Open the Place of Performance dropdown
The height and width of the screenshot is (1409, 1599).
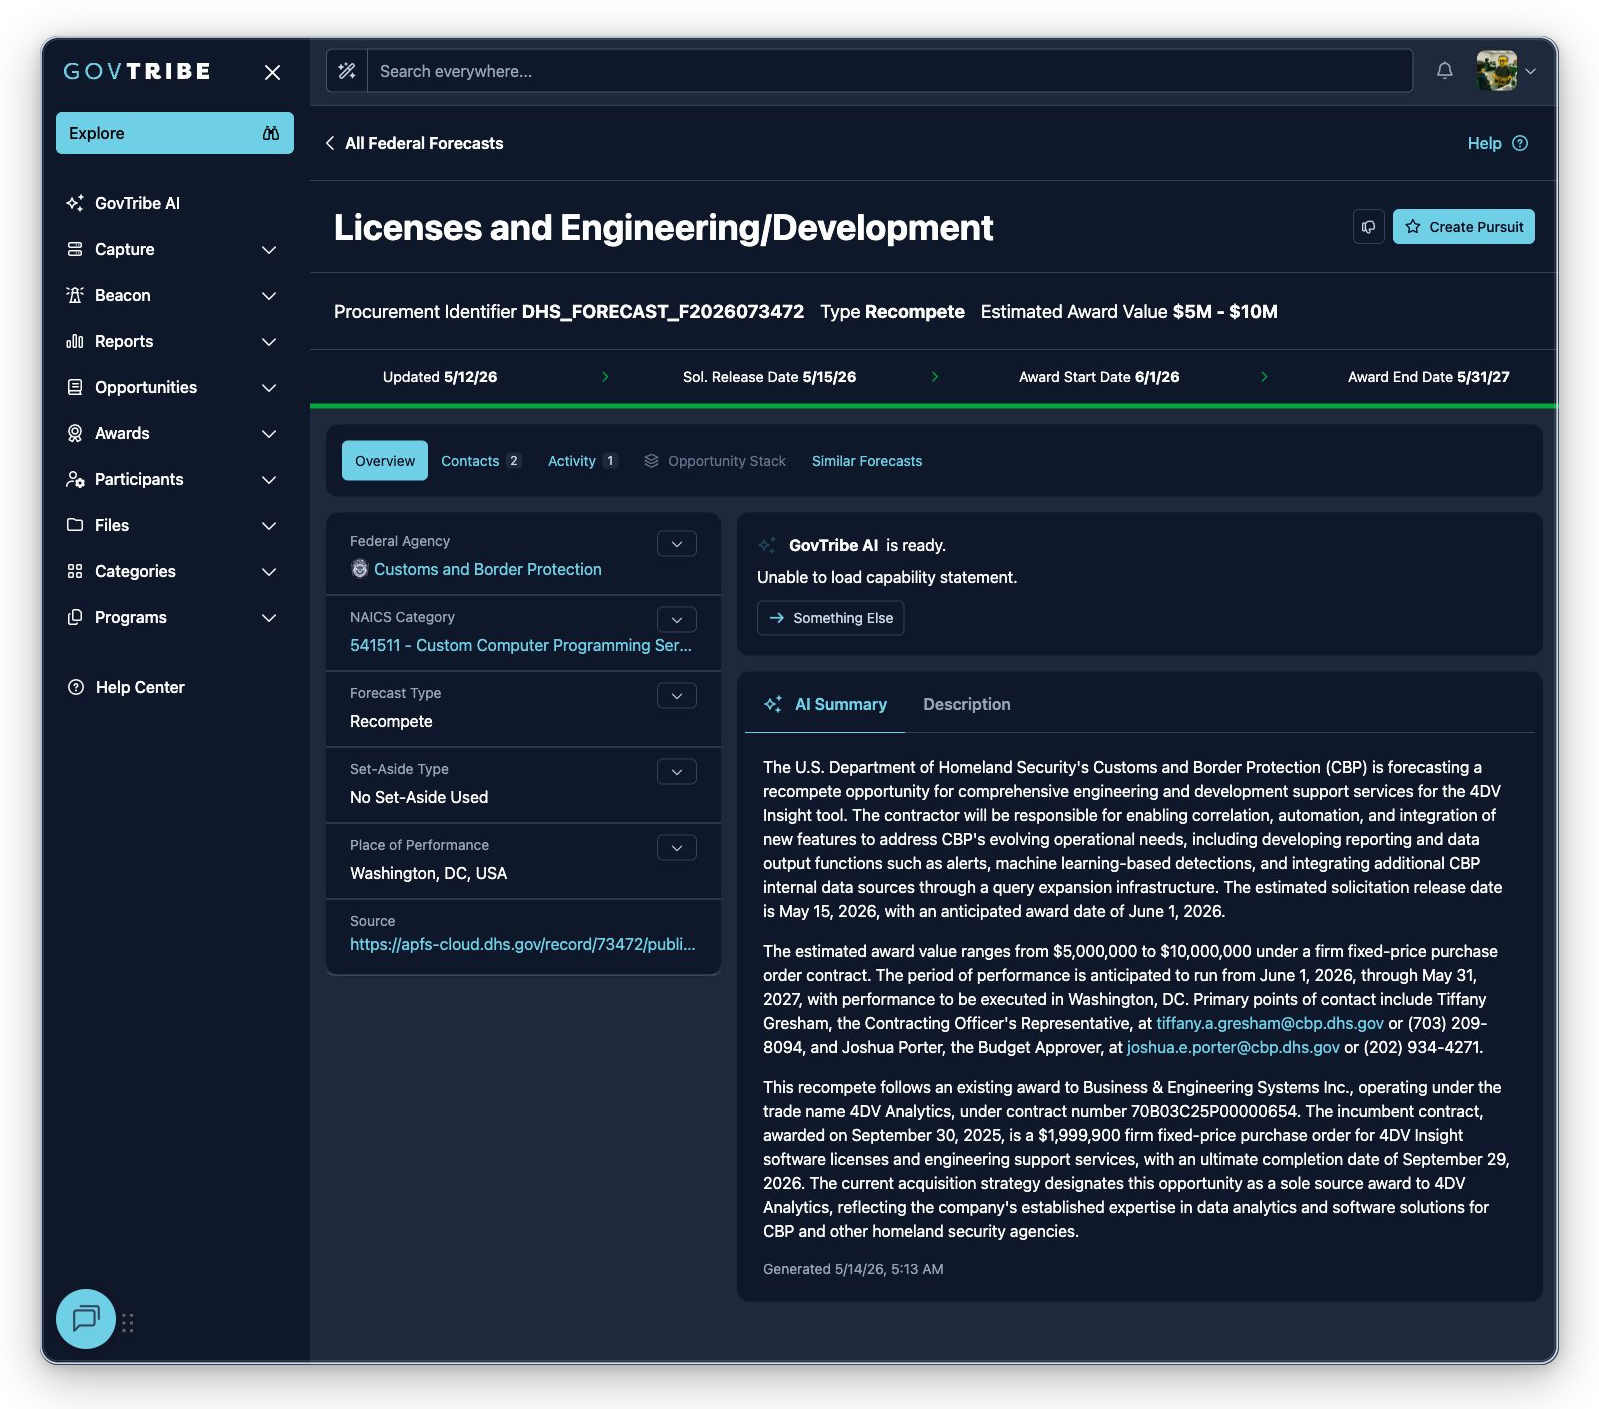tap(677, 848)
